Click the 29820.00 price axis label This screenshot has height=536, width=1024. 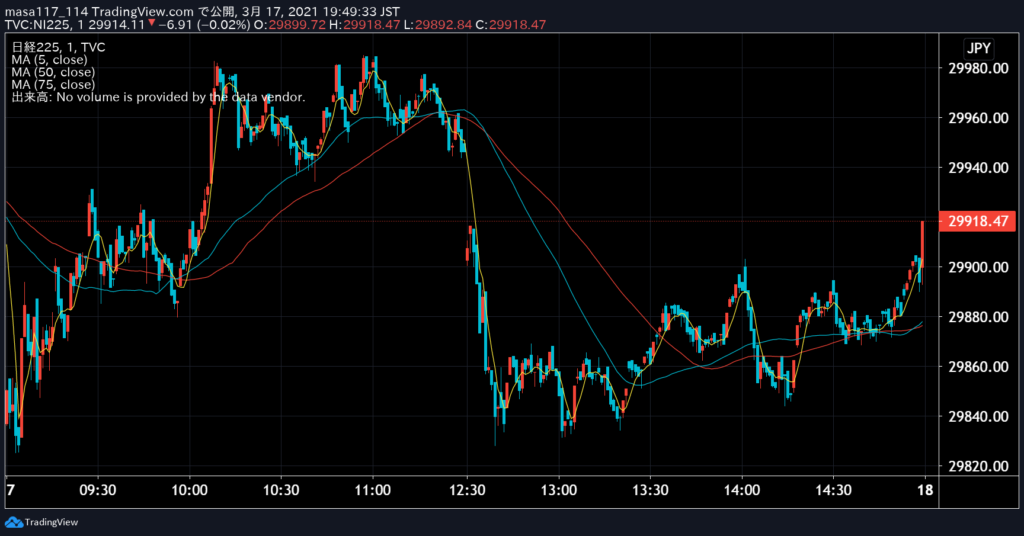click(978, 466)
